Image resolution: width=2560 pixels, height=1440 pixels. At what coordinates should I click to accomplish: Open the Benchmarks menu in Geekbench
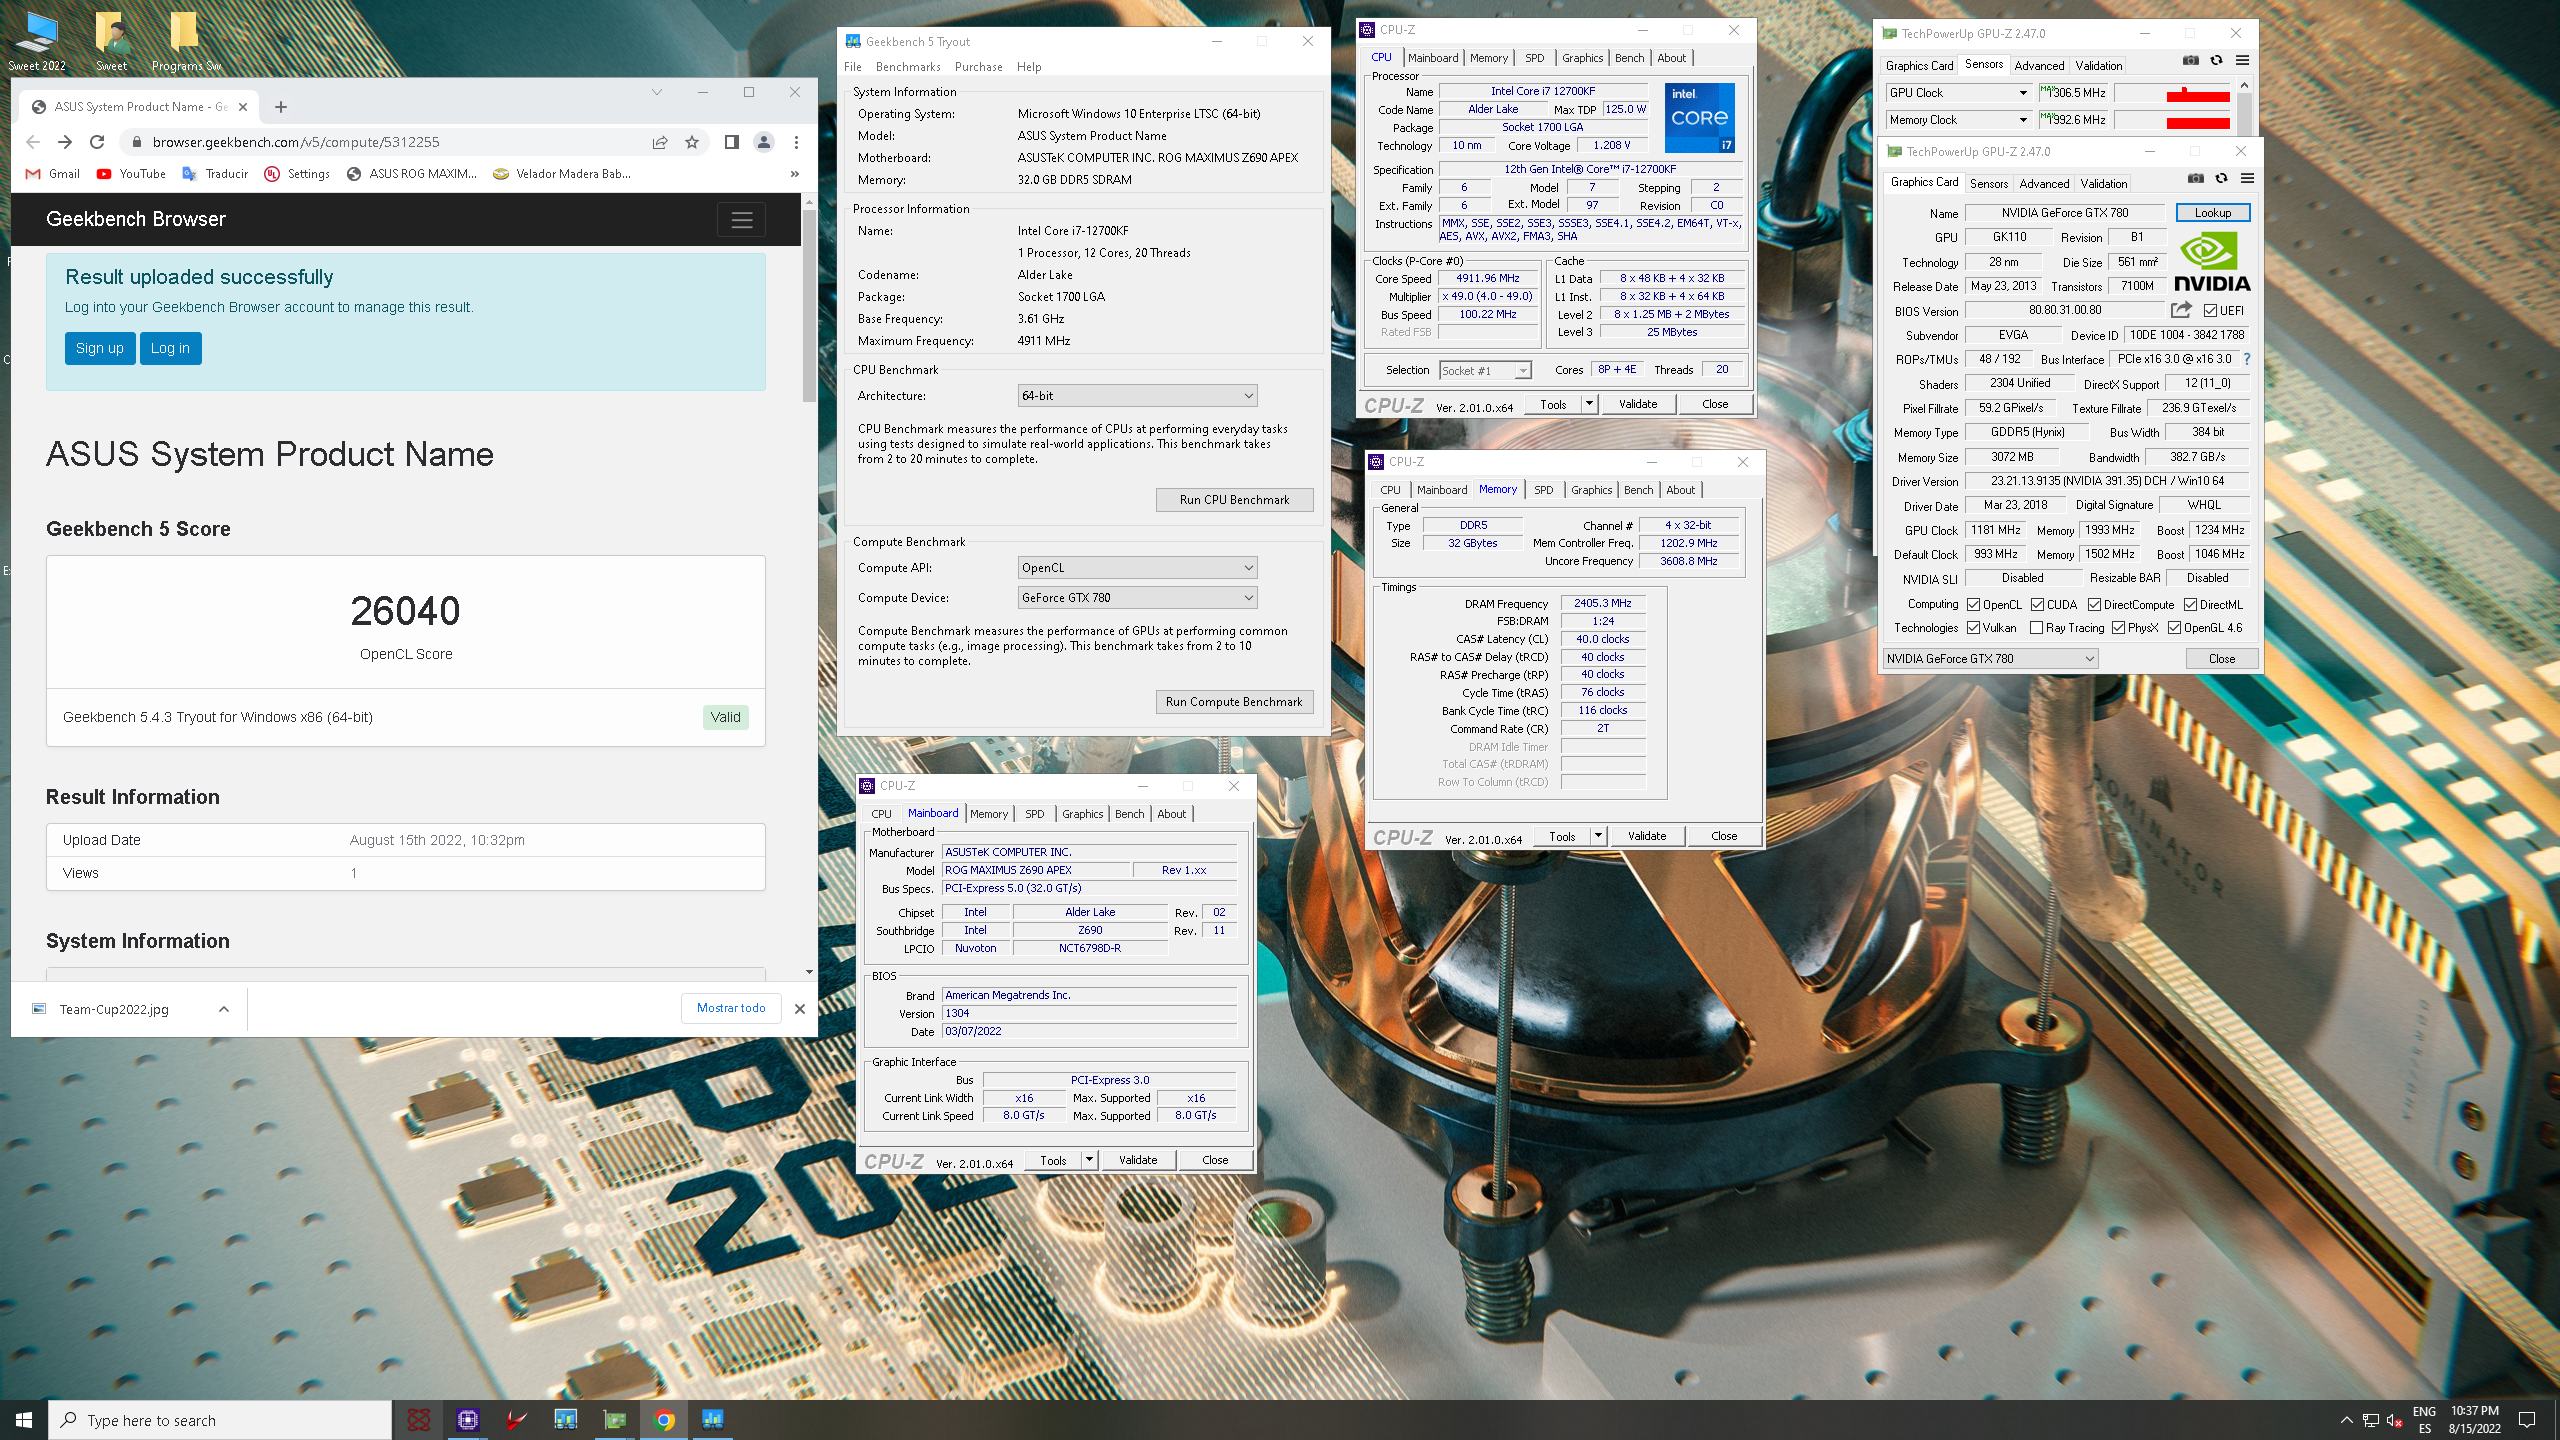(x=908, y=67)
